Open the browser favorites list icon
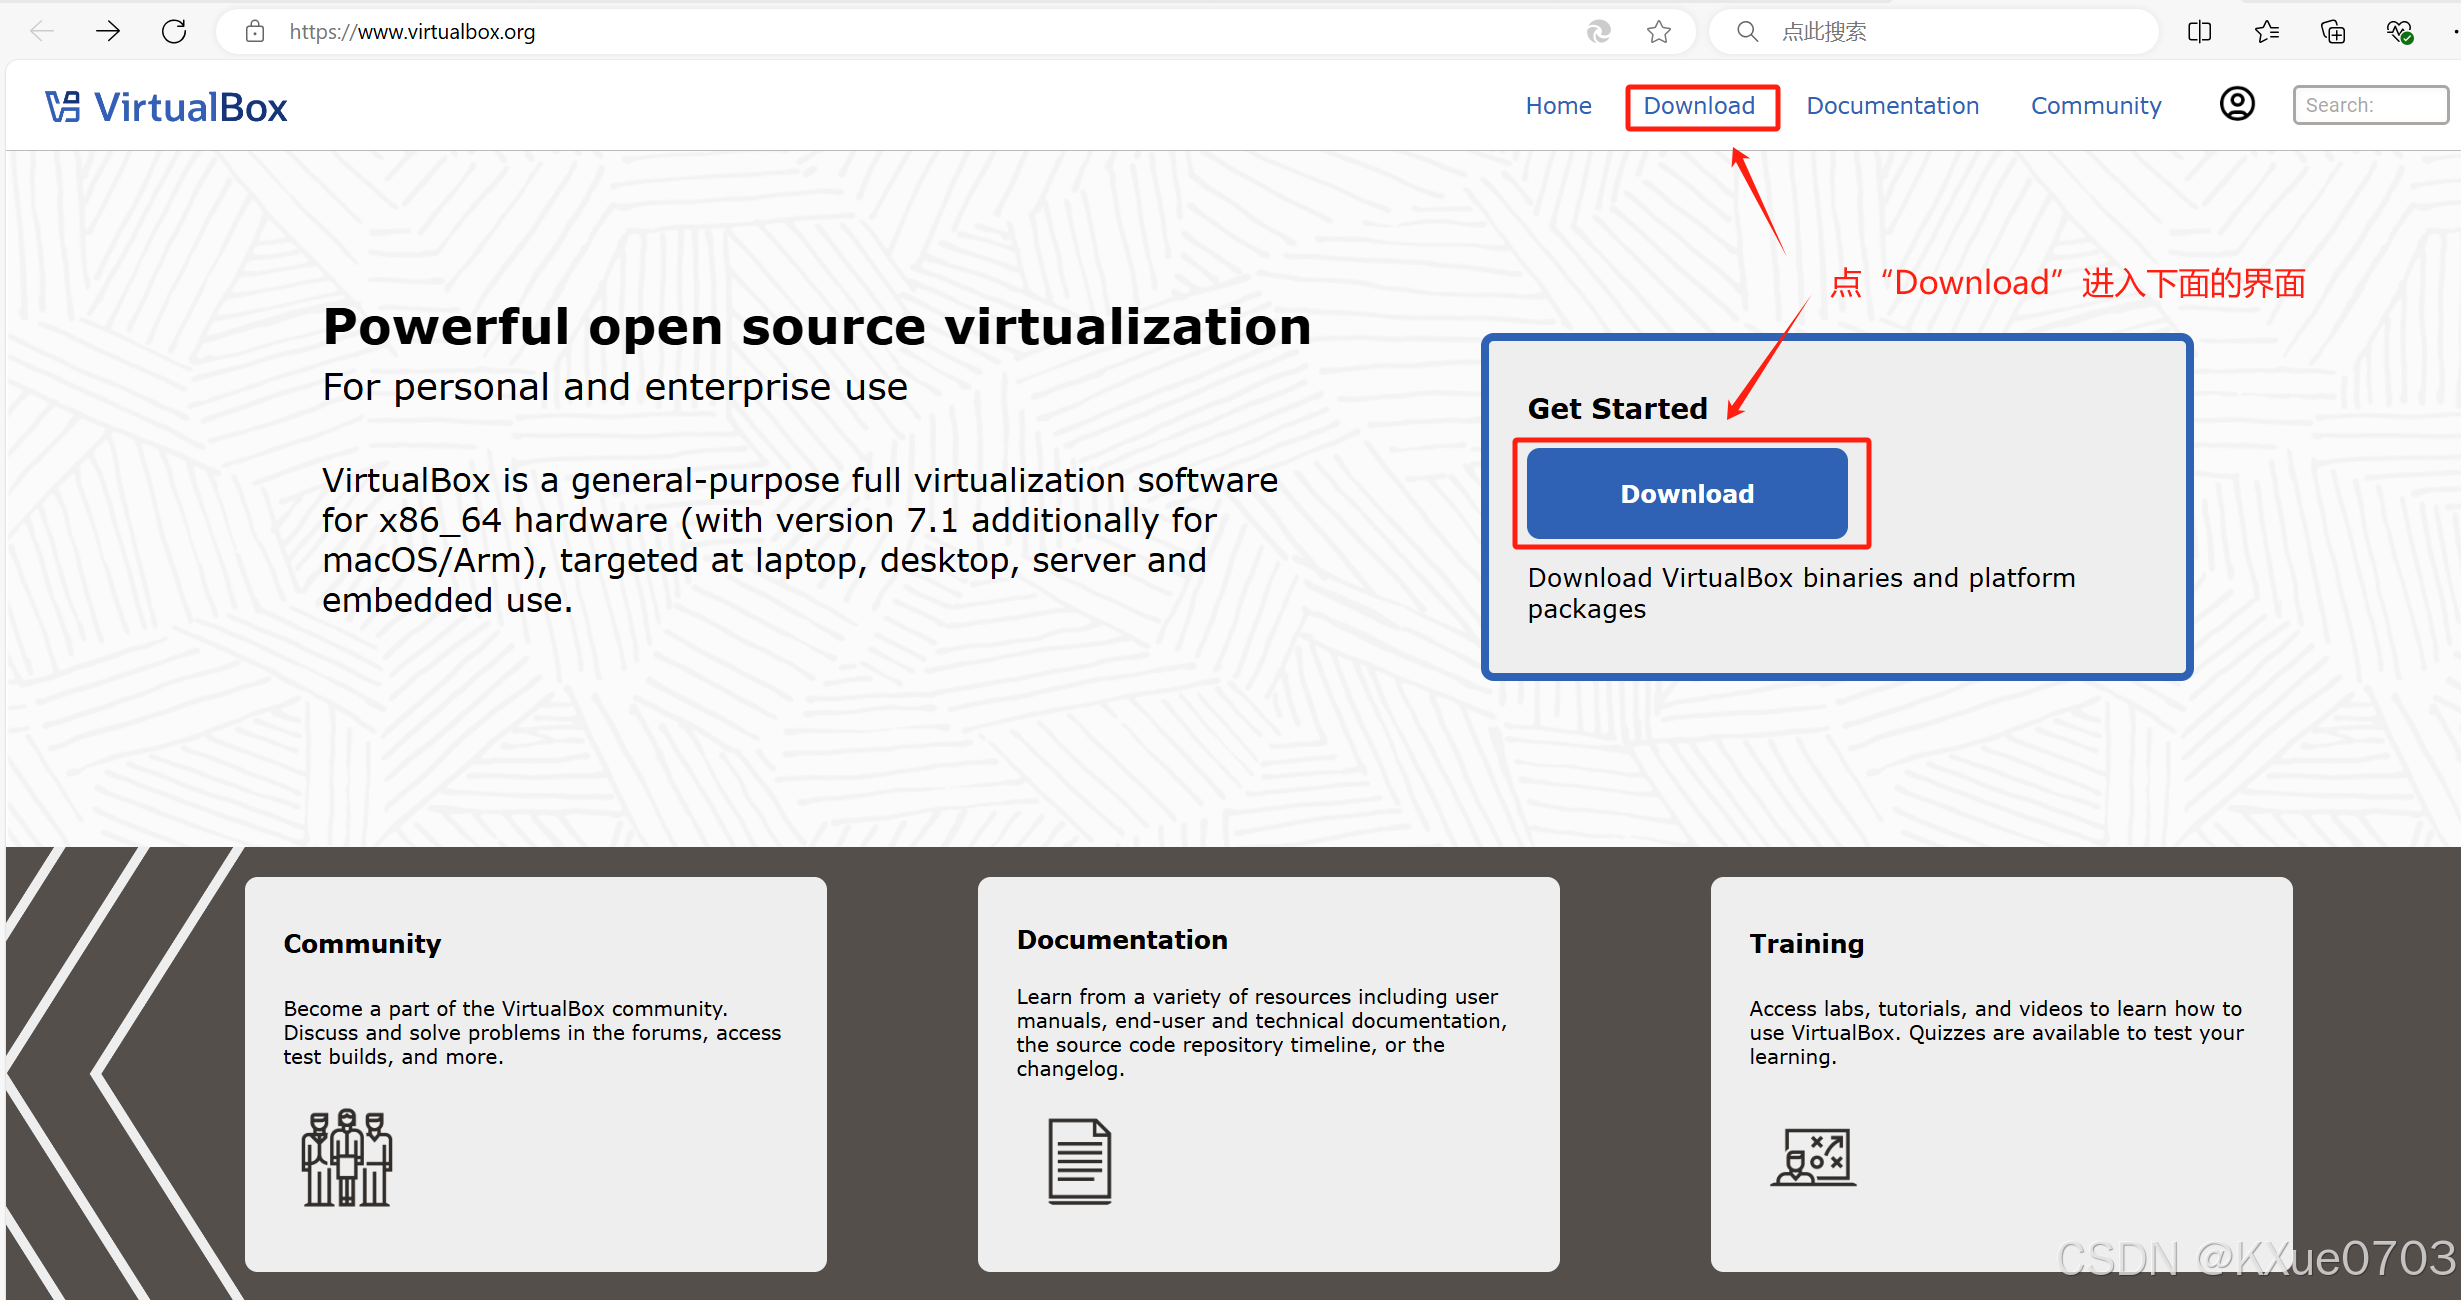The image size is (2461, 1300). pyautogui.click(x=2266, y=32)
